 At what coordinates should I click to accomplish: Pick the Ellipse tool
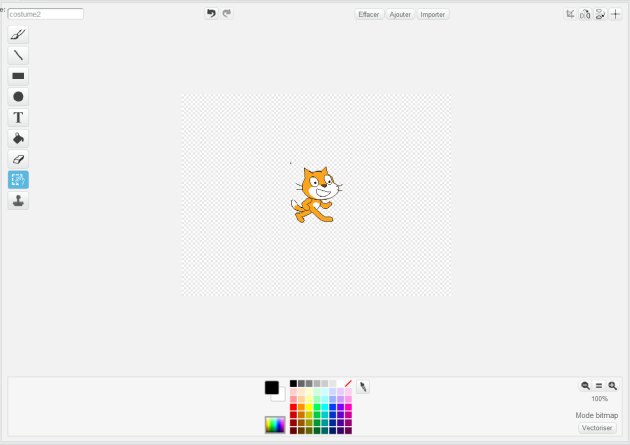coord(18,97)
